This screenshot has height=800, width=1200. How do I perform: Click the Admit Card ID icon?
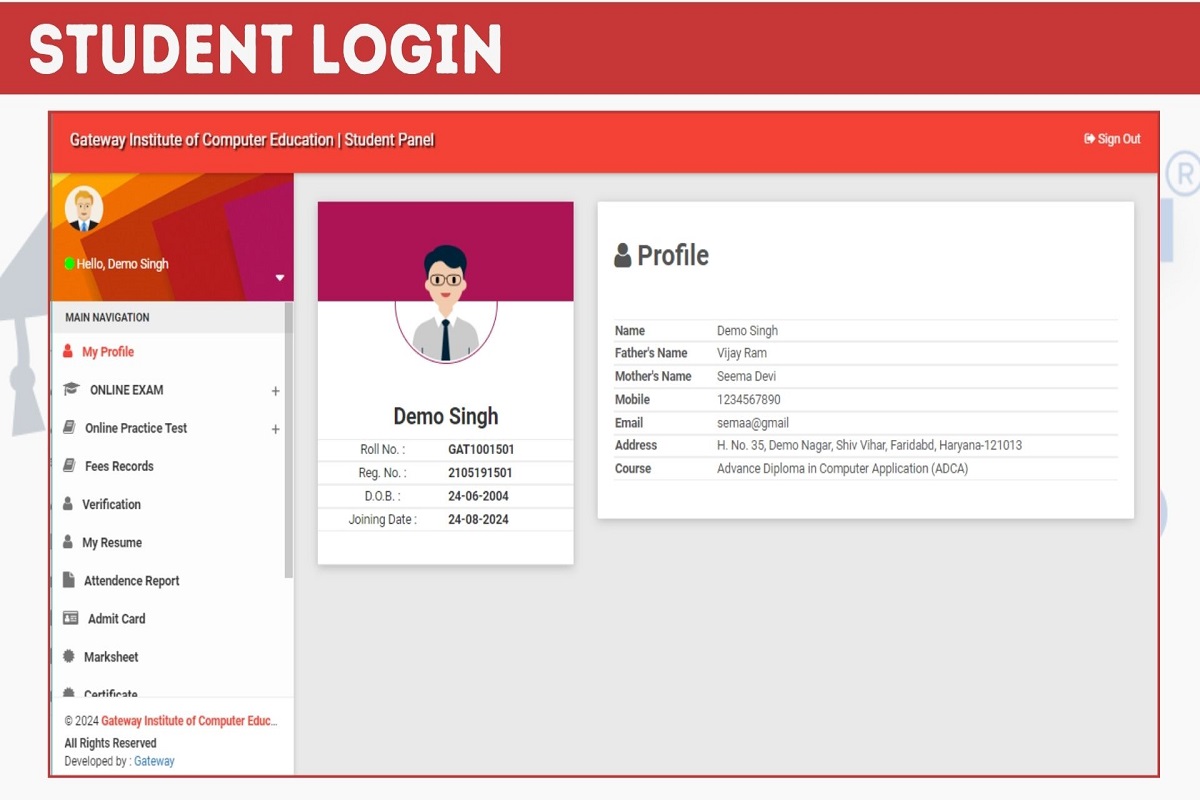tap(70, 618)
